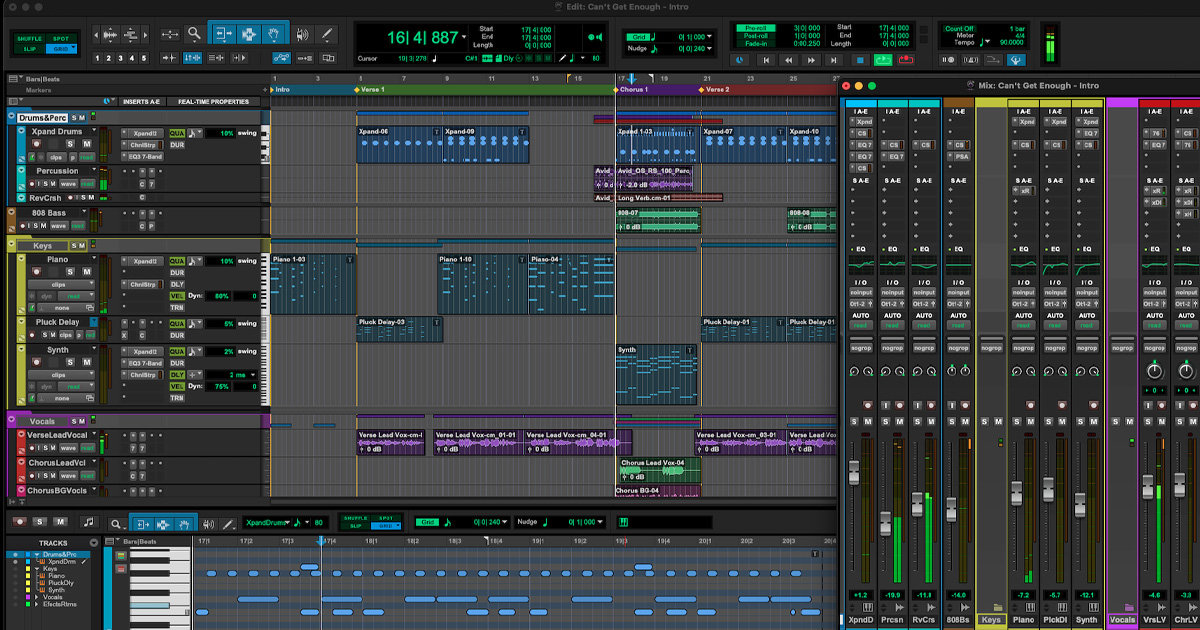This screenshot has height=630, width=1200.
Task: Solo the Piano track
Action: 71,272
